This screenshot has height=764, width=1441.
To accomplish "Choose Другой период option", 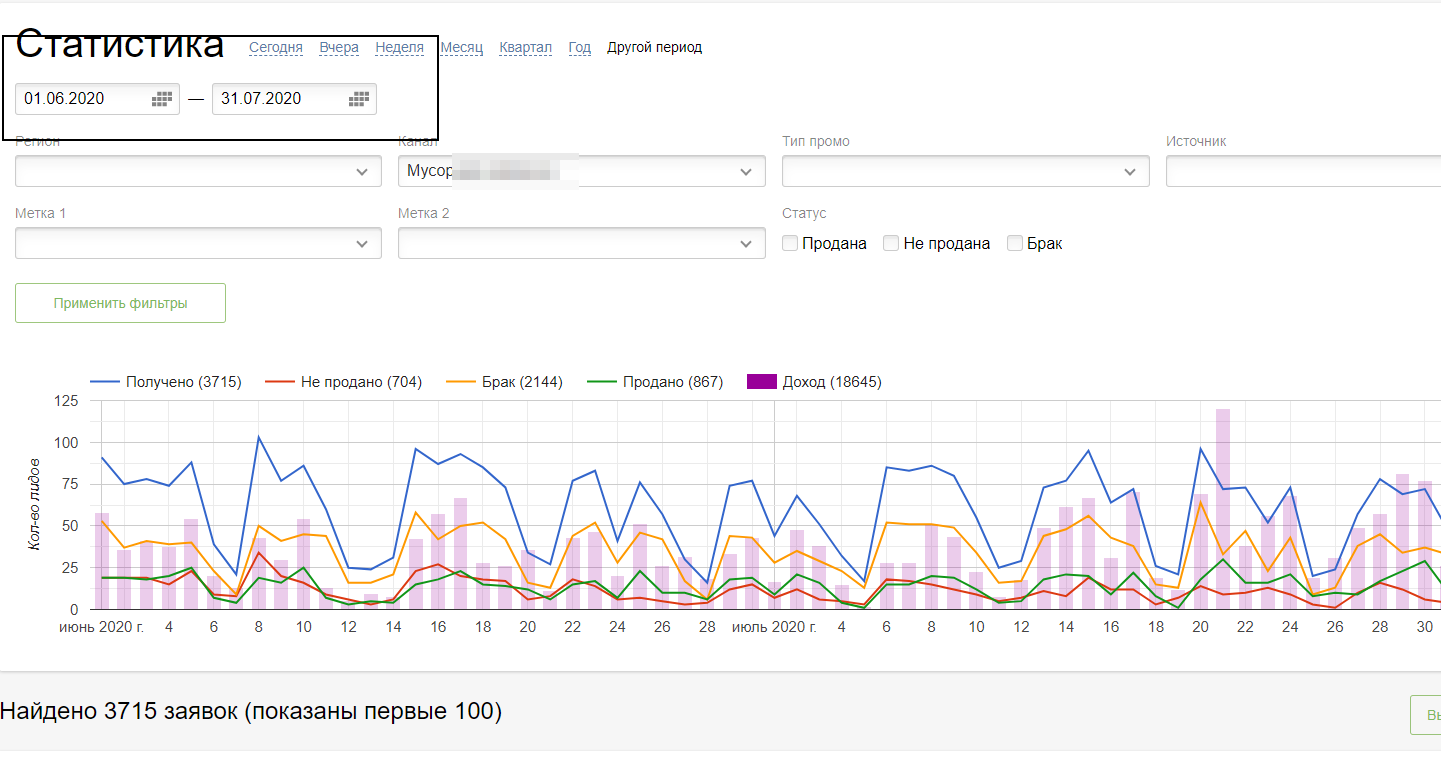I will 654,47.
